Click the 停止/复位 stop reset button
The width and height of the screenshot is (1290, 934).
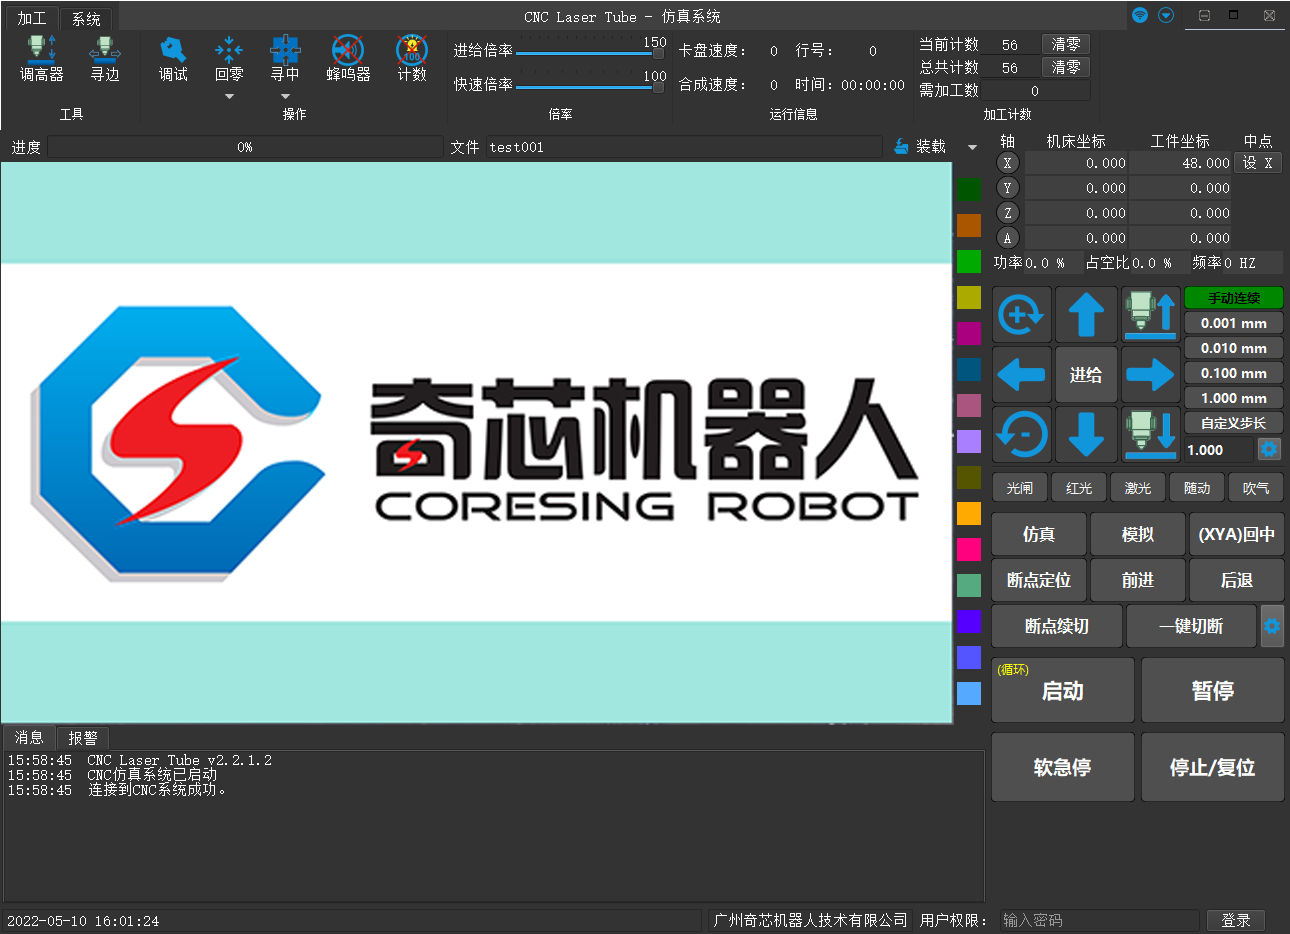point(1212,767)
